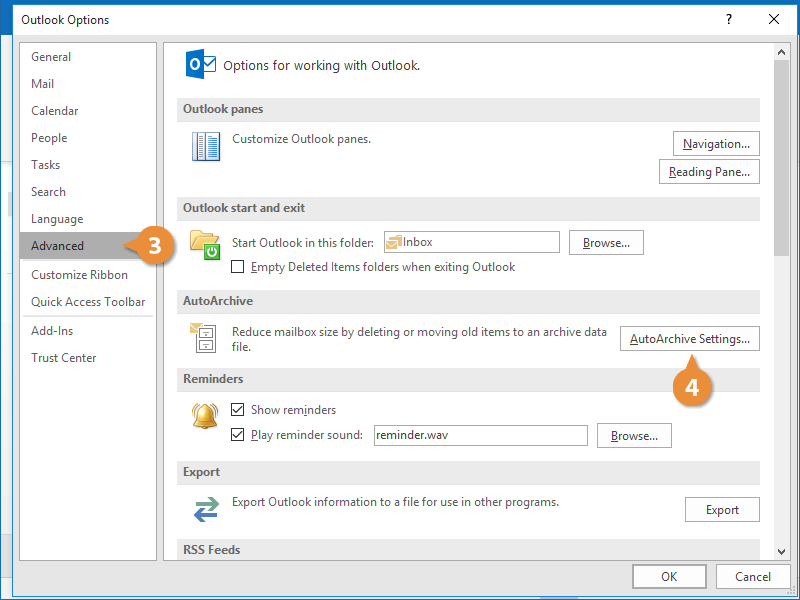Click 'Options for working with Outlook.' text
Screen dimensions: 800x600
pyautogui.click(x=321, y=65)
